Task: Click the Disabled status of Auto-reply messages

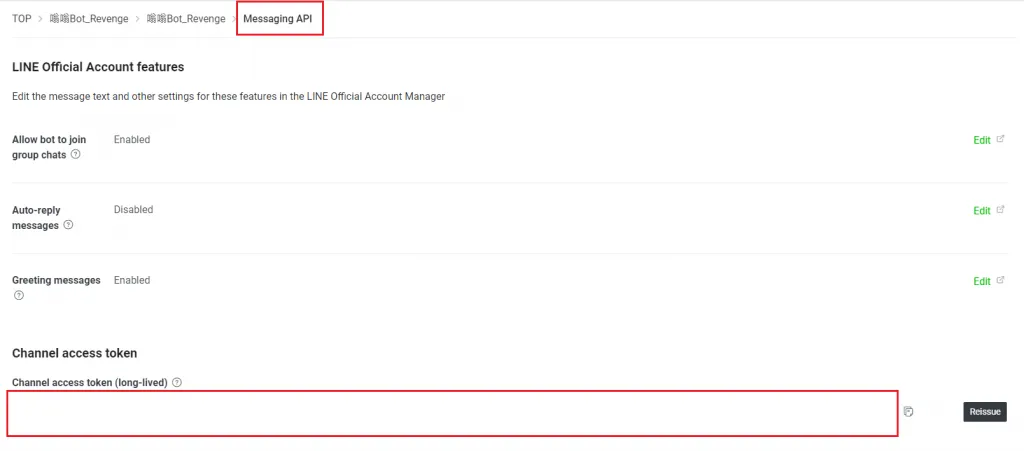Action: click(133, 210)
